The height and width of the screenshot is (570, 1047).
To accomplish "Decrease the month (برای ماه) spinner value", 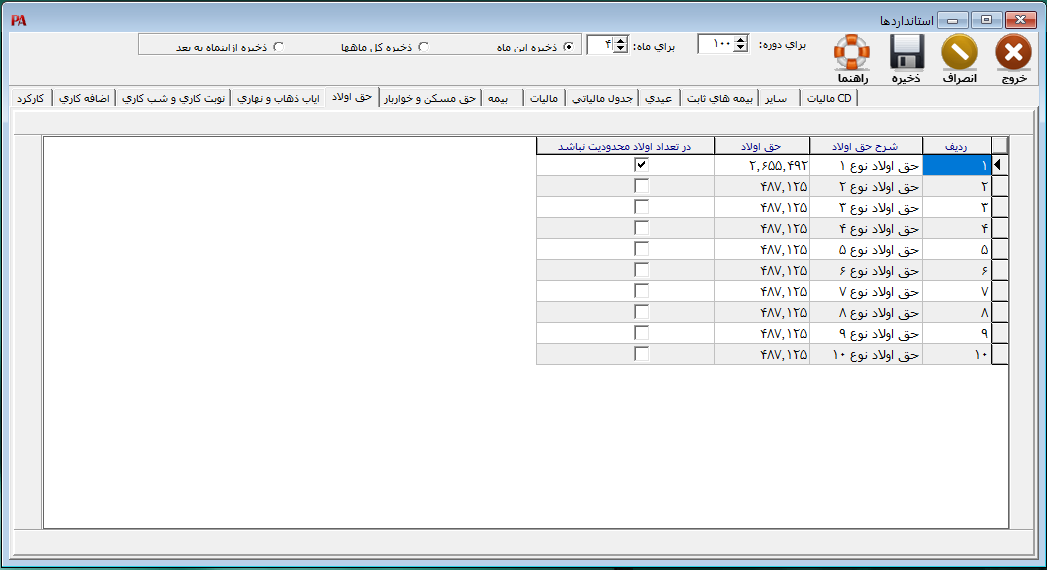I will click(x=620, y=49).
